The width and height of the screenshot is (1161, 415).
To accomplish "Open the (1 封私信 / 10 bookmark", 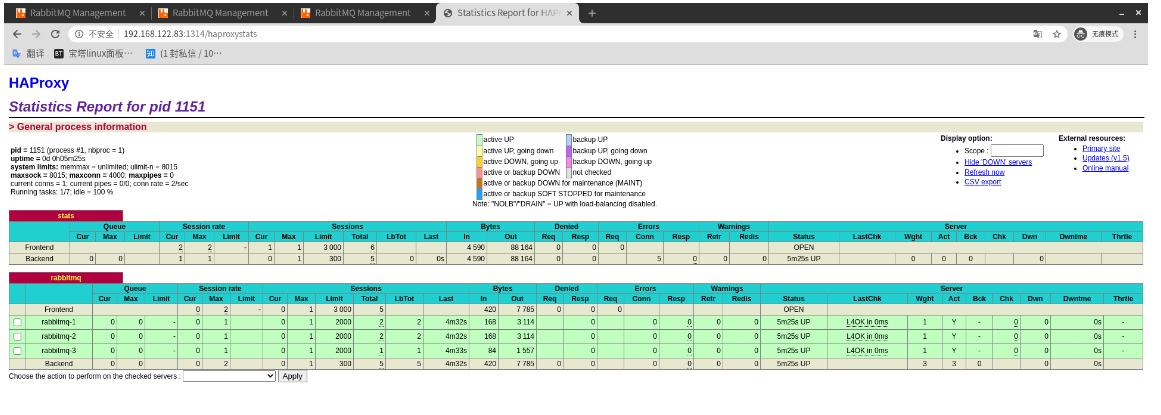I will pyautogui.click(x=184, y=53).
